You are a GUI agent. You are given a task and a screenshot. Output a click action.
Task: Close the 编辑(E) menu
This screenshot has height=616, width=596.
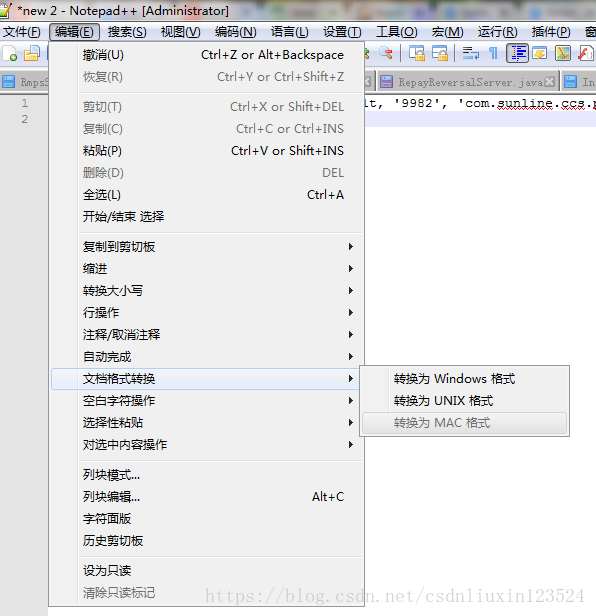click(x=74, y=32)
